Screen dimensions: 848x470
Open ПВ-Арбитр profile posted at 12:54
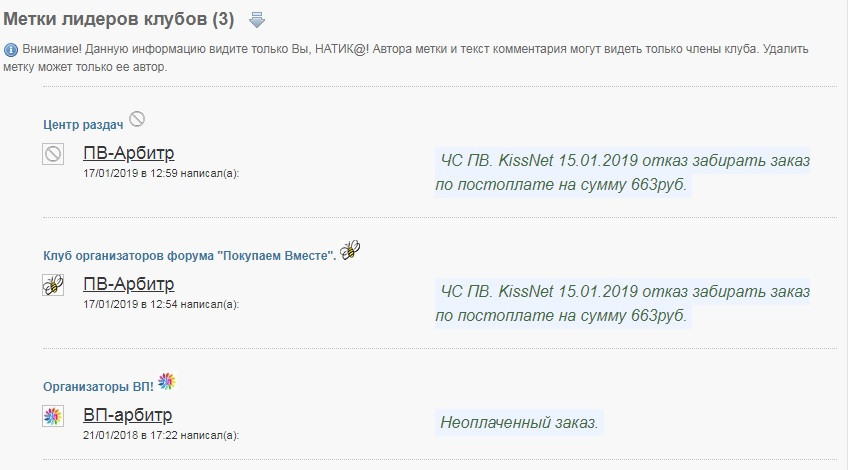coord(129,284)
